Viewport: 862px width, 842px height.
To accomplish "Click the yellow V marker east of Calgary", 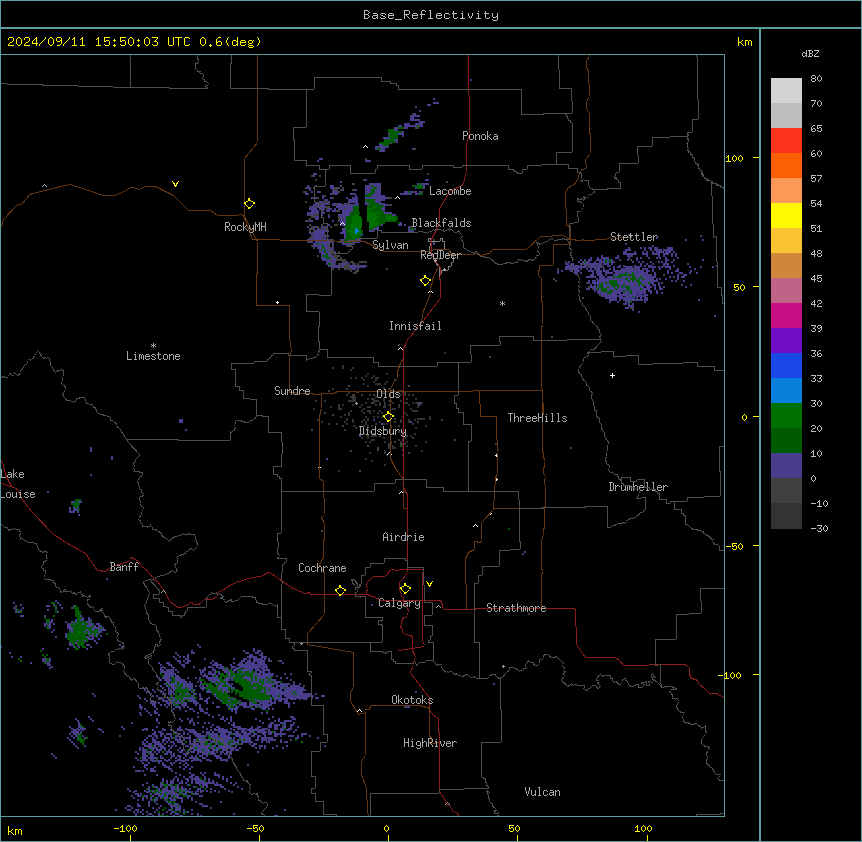I will click(x=429, y=584).
